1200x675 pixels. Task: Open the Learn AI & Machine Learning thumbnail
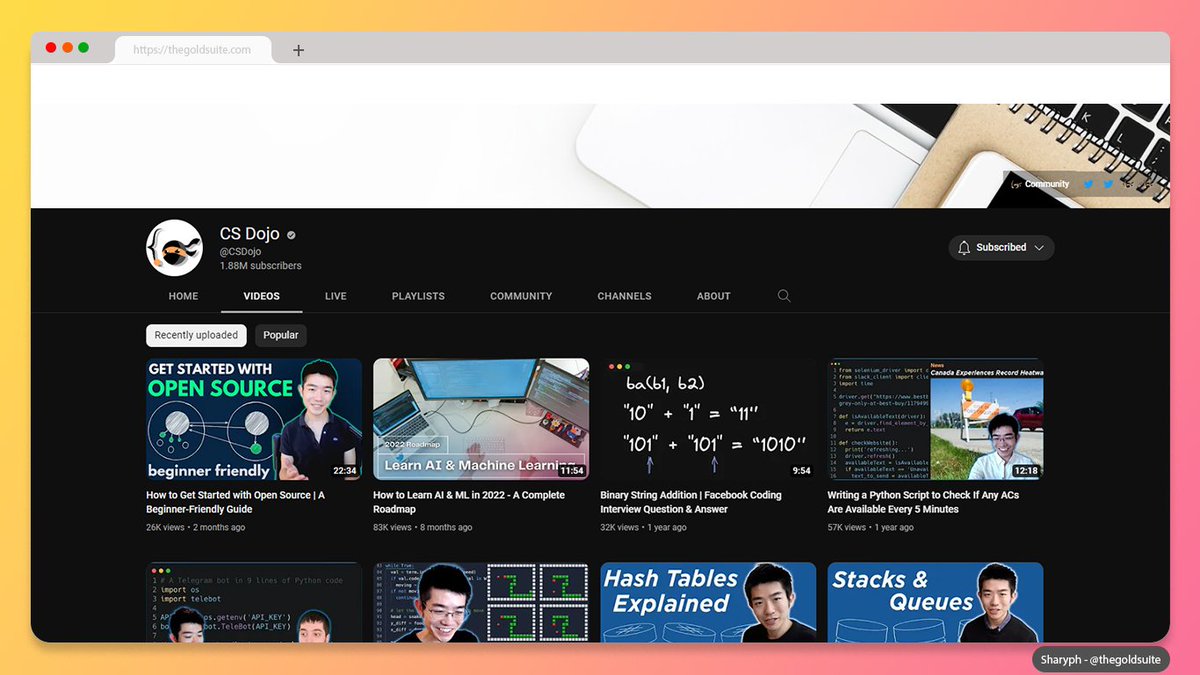point(481,419)
